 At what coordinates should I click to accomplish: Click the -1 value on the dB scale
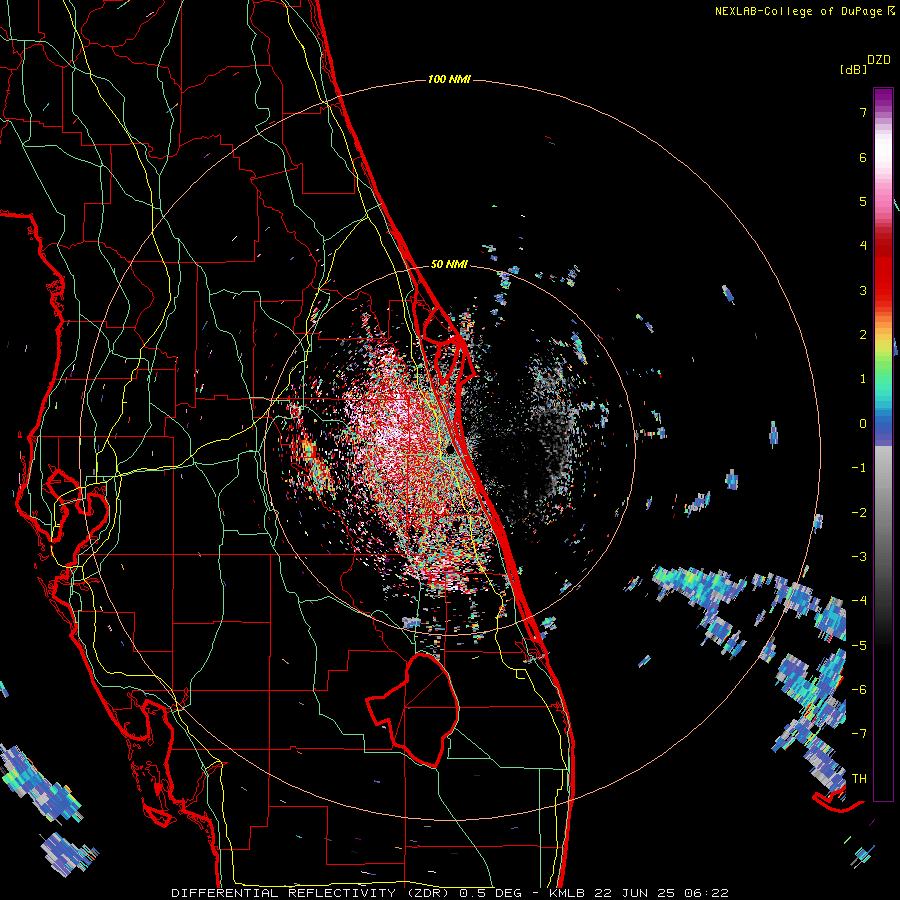click(x=859, y=468)
